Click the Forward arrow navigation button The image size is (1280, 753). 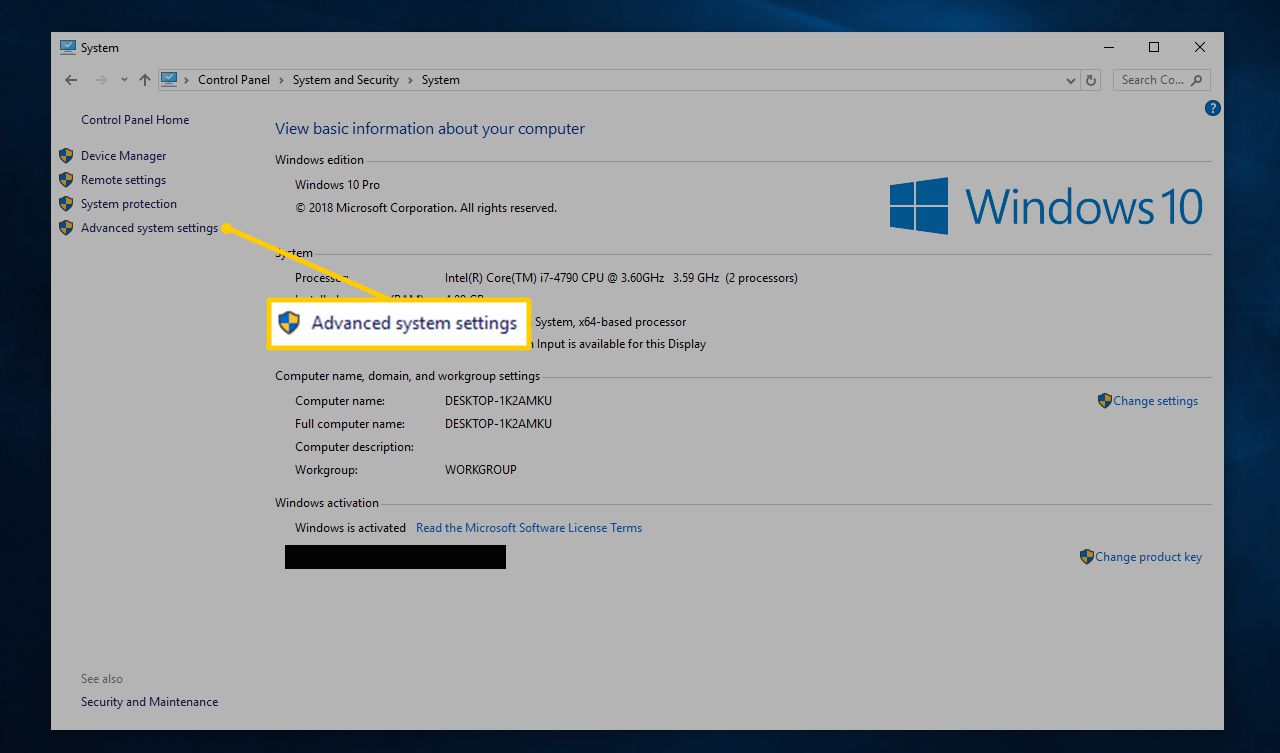point(100,80)
